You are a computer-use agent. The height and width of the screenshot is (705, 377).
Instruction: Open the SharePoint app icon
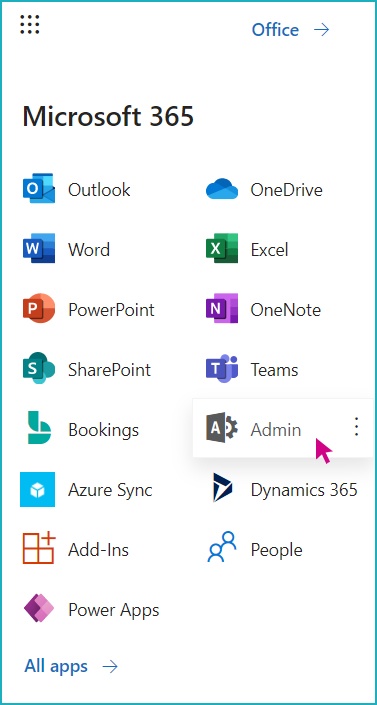pos(39,369)
